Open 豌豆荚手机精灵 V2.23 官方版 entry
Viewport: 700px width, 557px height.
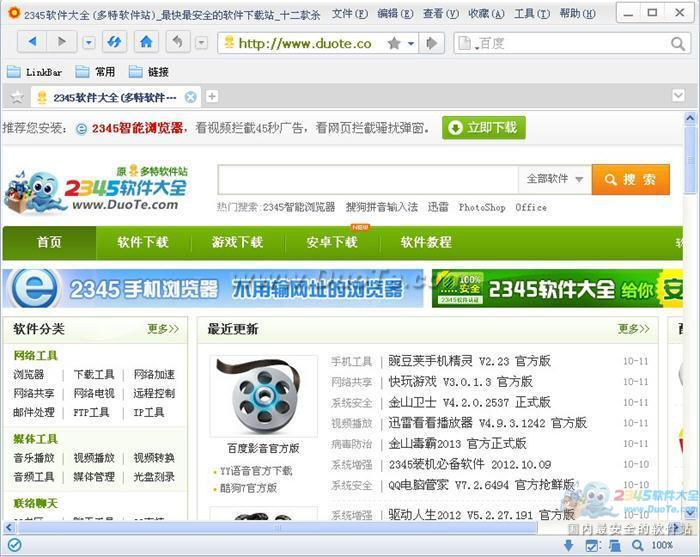[x=469, y=361]
